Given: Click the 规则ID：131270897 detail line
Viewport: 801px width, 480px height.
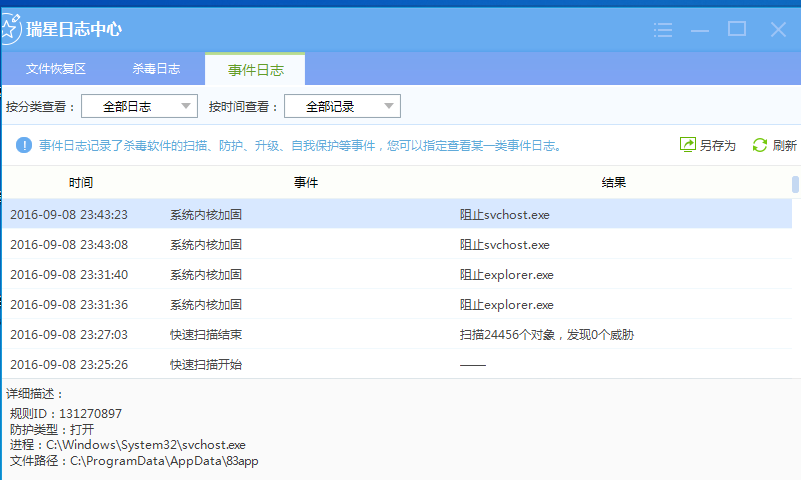Looking at the screenshot, I should pyautogui.click(x=66, y=413).
